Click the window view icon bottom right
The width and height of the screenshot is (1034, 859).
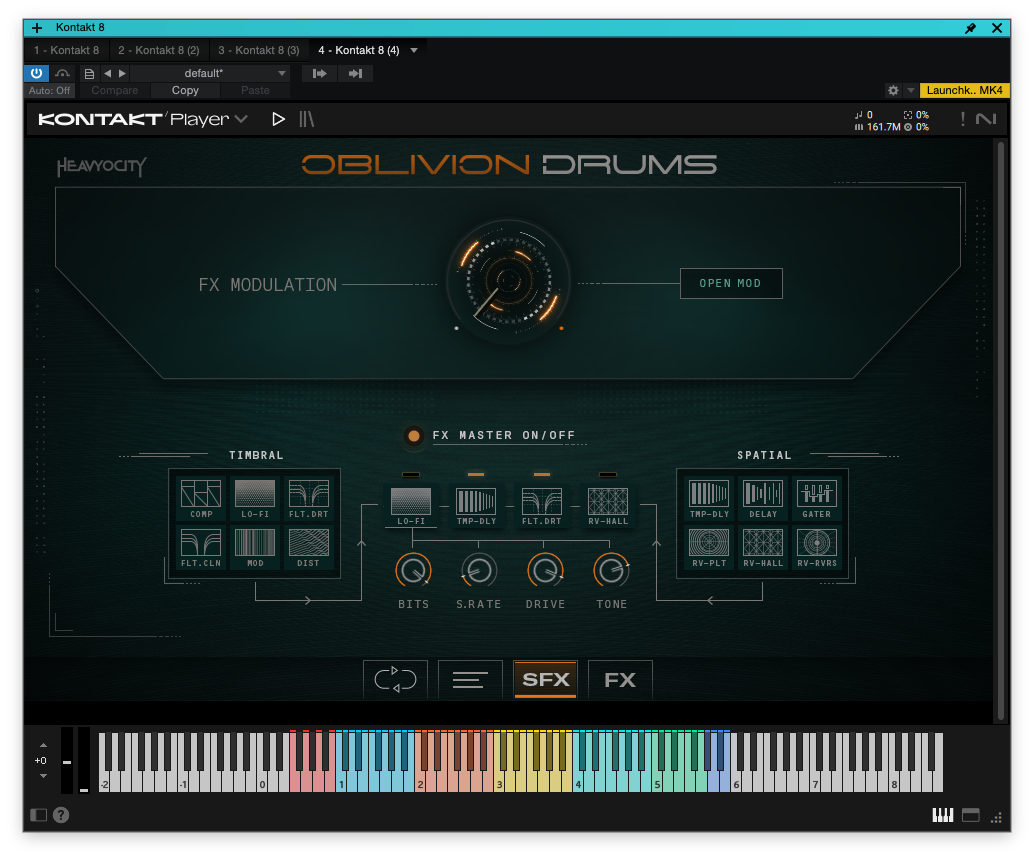(x=971, y=815)
